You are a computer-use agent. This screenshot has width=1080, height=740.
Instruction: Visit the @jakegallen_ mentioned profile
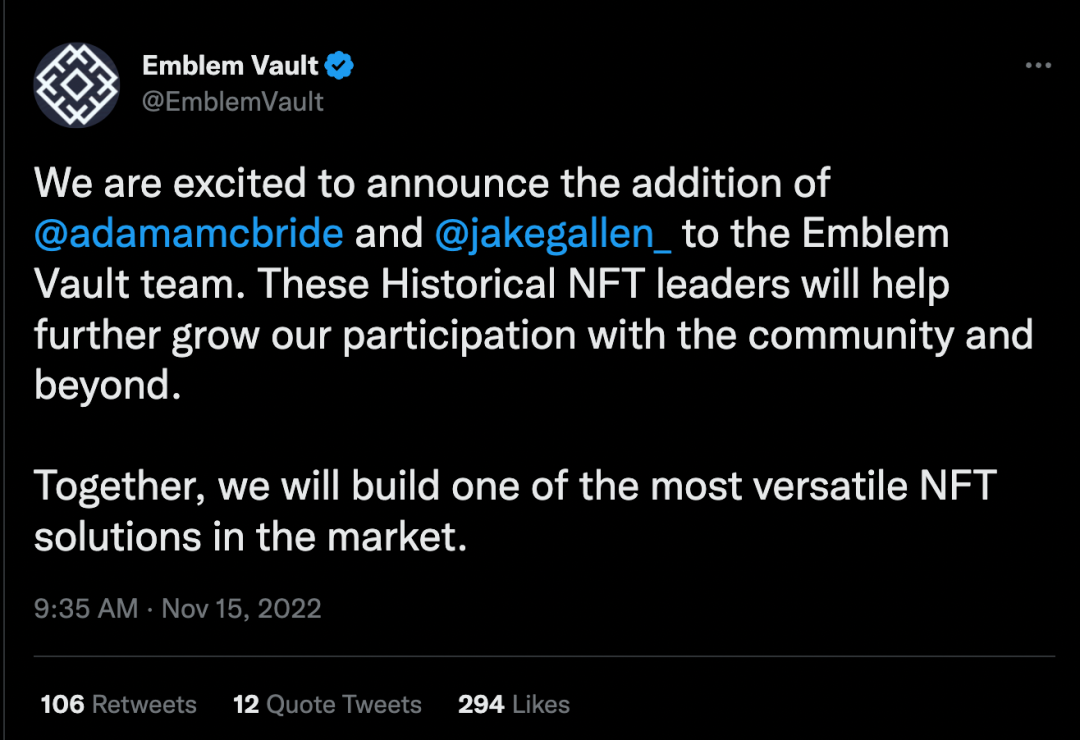point(552,234)
